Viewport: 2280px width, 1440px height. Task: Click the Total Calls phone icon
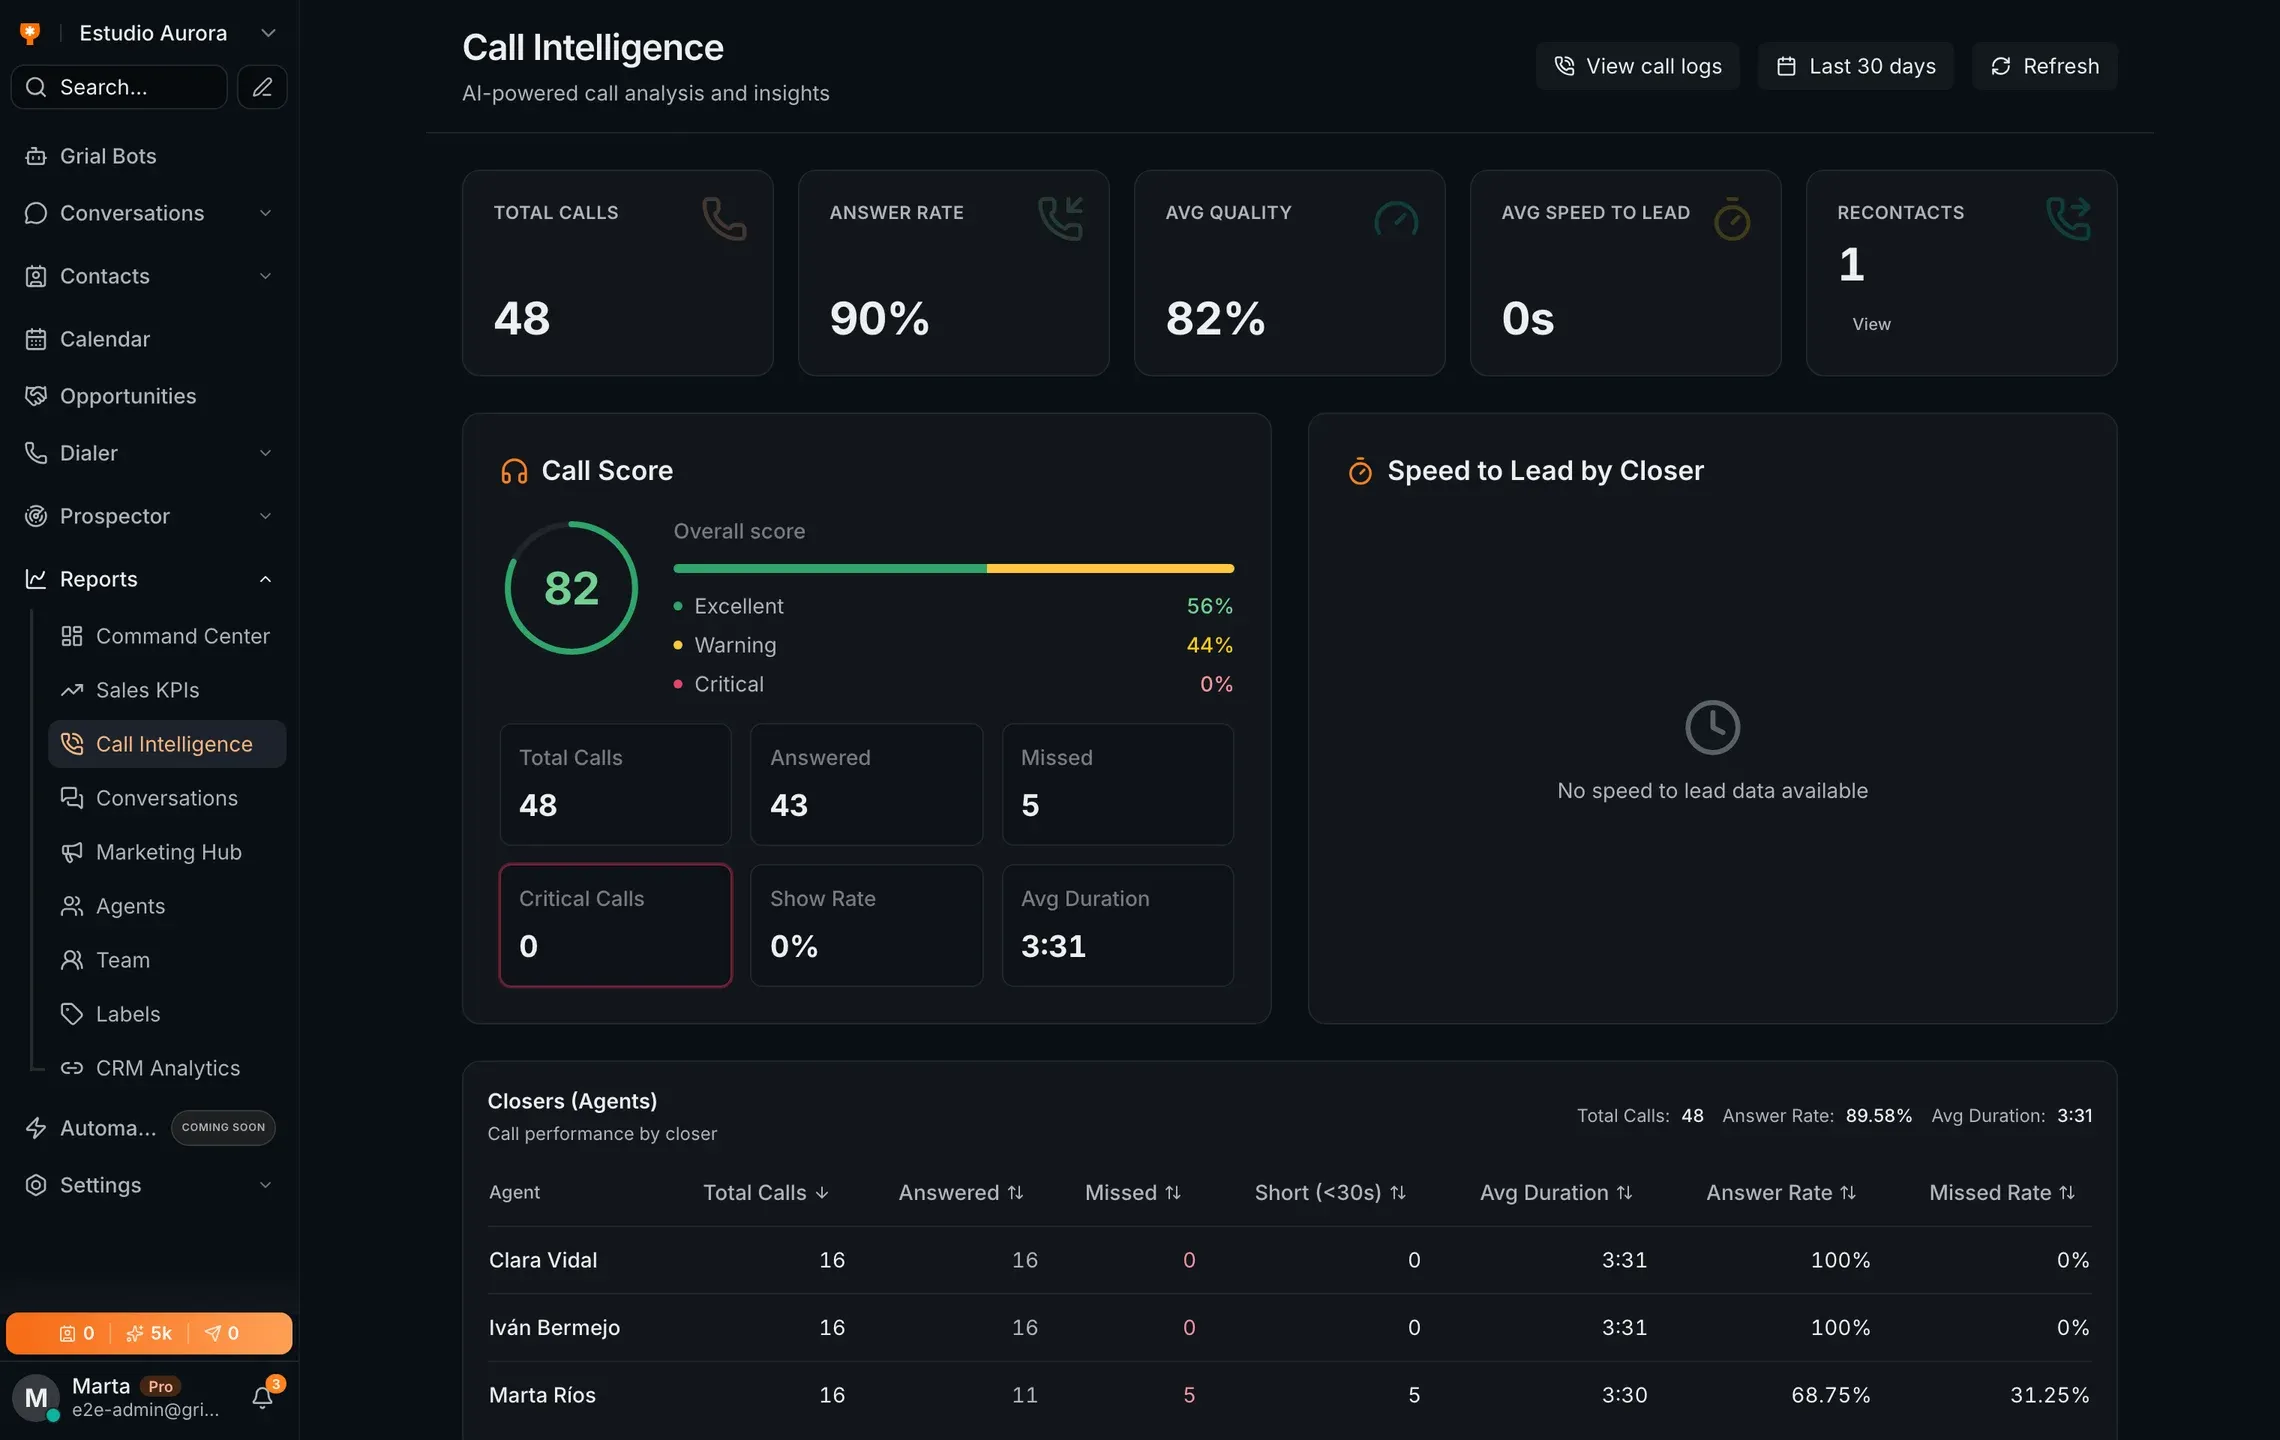[x=724, y=218]
